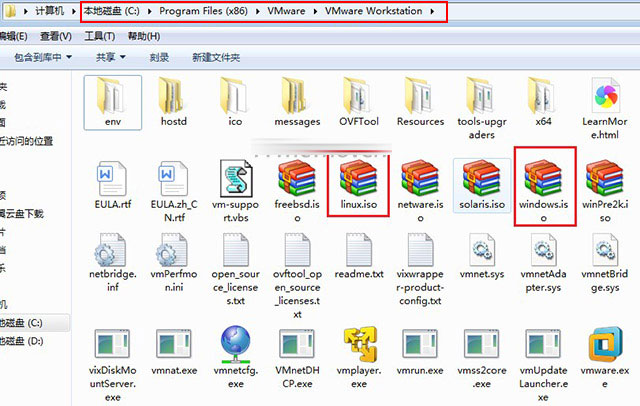The image size is (640, 406).
Task: Click the VMware breadcrumb segment
Action: click(x=286, y=11)
